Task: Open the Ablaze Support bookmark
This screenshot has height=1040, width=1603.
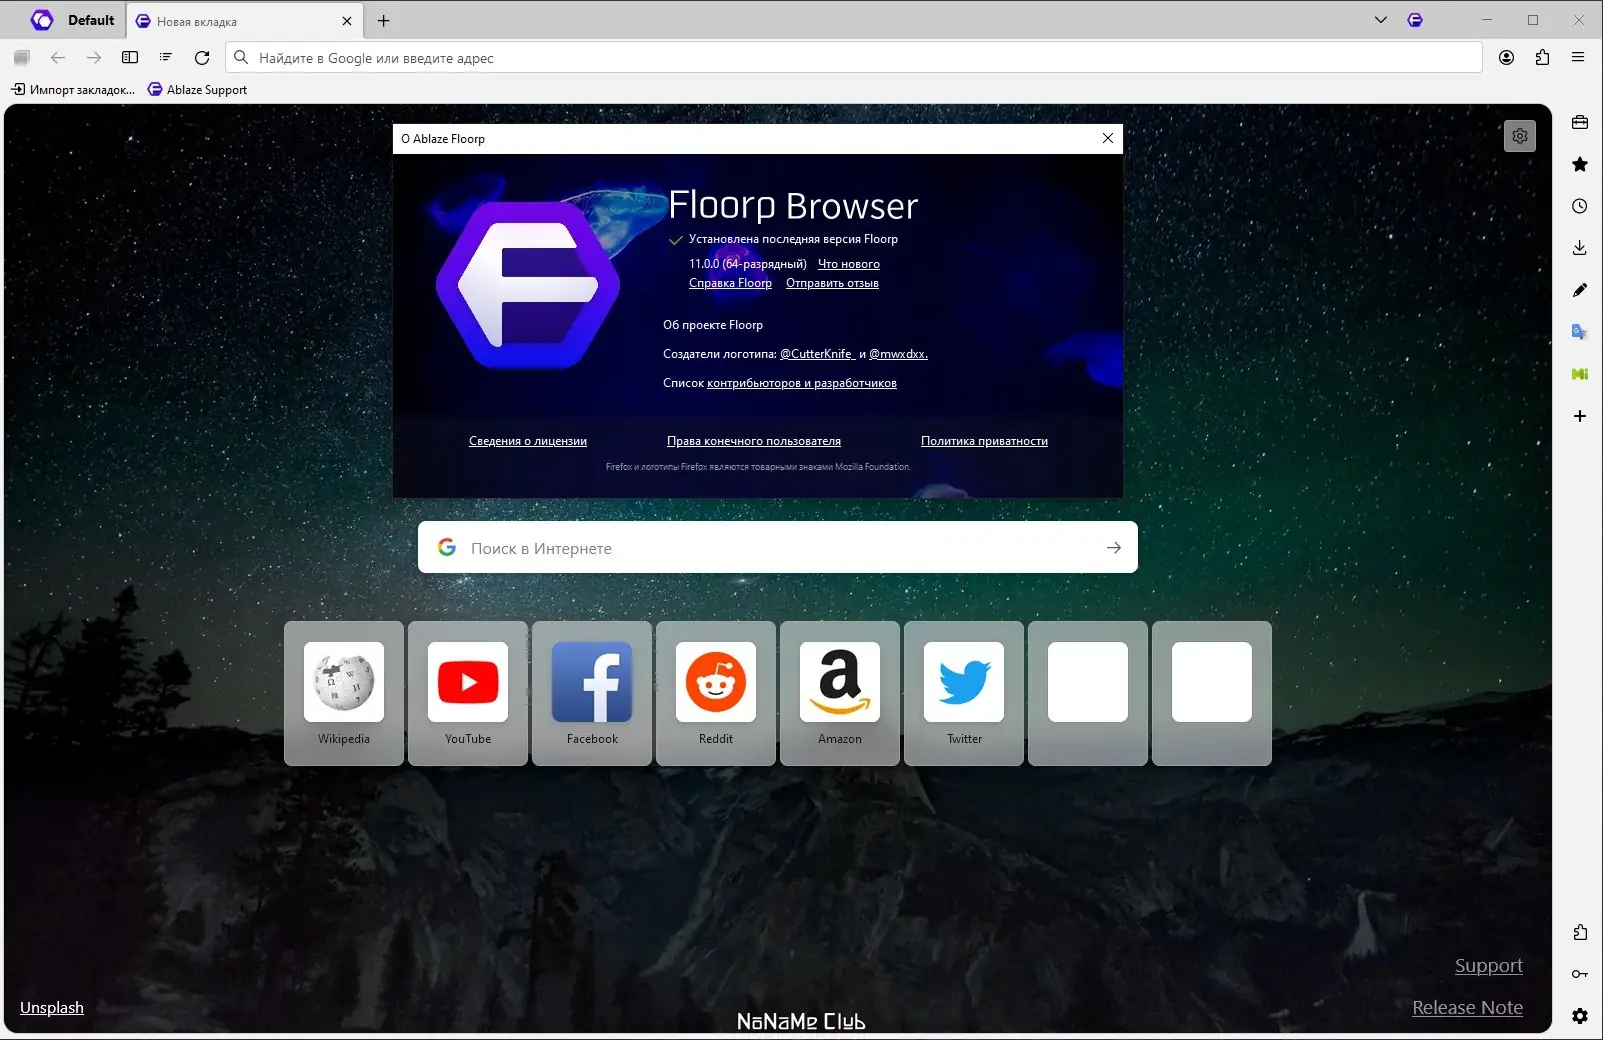Action: click(198, 90)
